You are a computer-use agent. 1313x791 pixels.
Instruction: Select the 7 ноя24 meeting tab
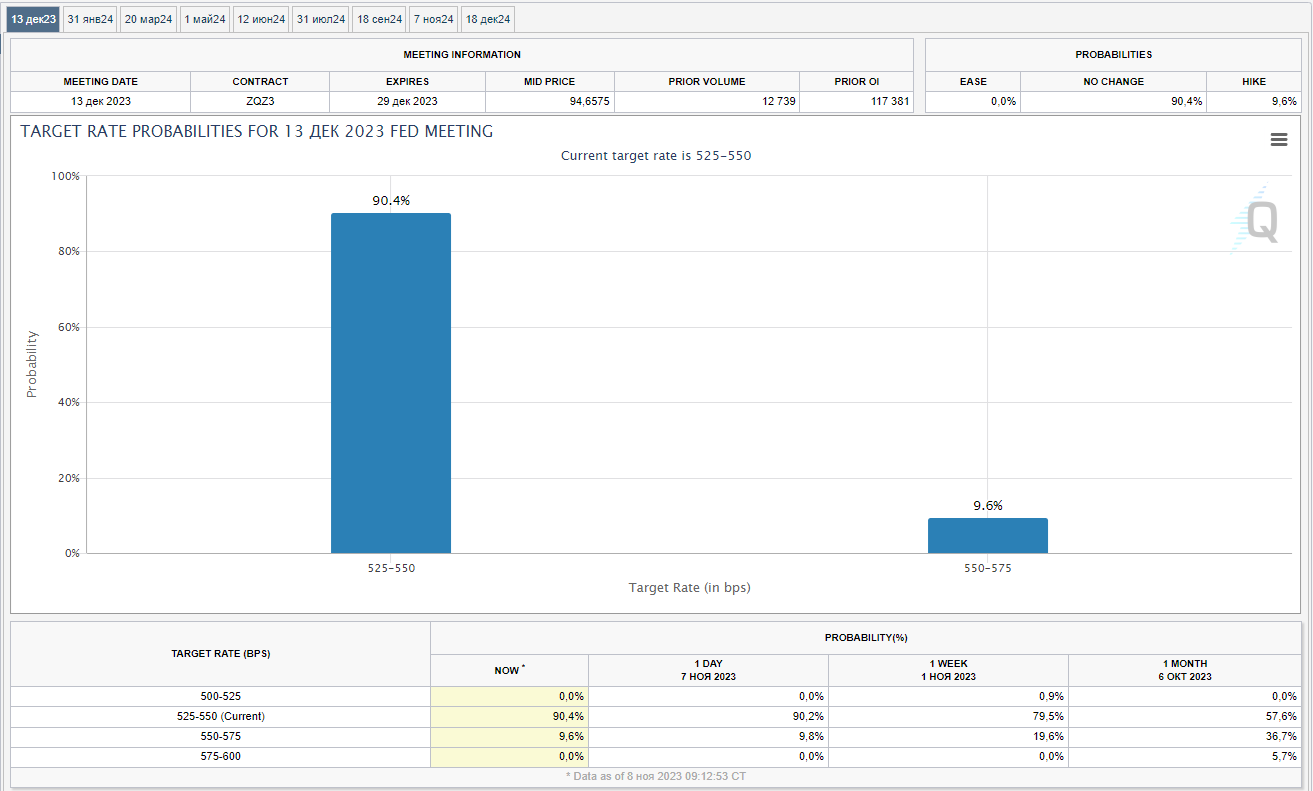(434, 19)
